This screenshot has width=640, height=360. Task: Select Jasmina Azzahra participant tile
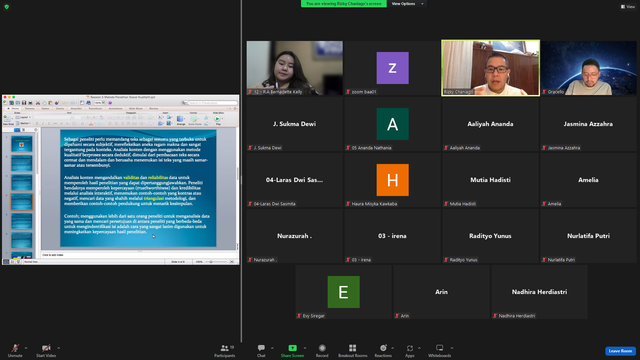tap(588, 124)
